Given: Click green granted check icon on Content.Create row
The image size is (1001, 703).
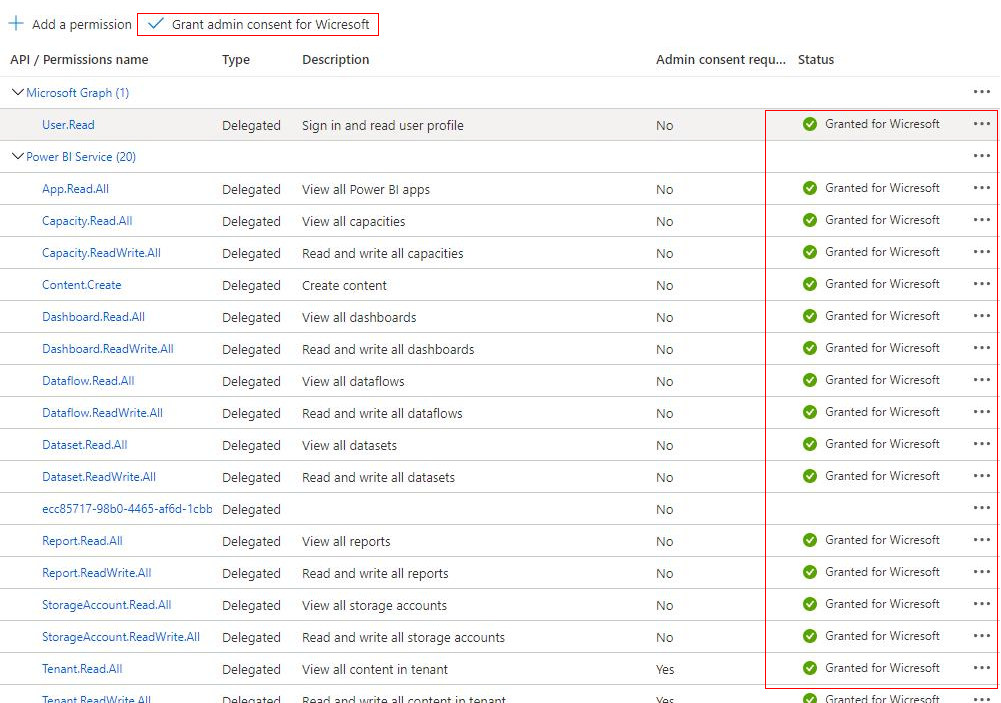Looking at the screenshot, I should (x=810, y=283).
